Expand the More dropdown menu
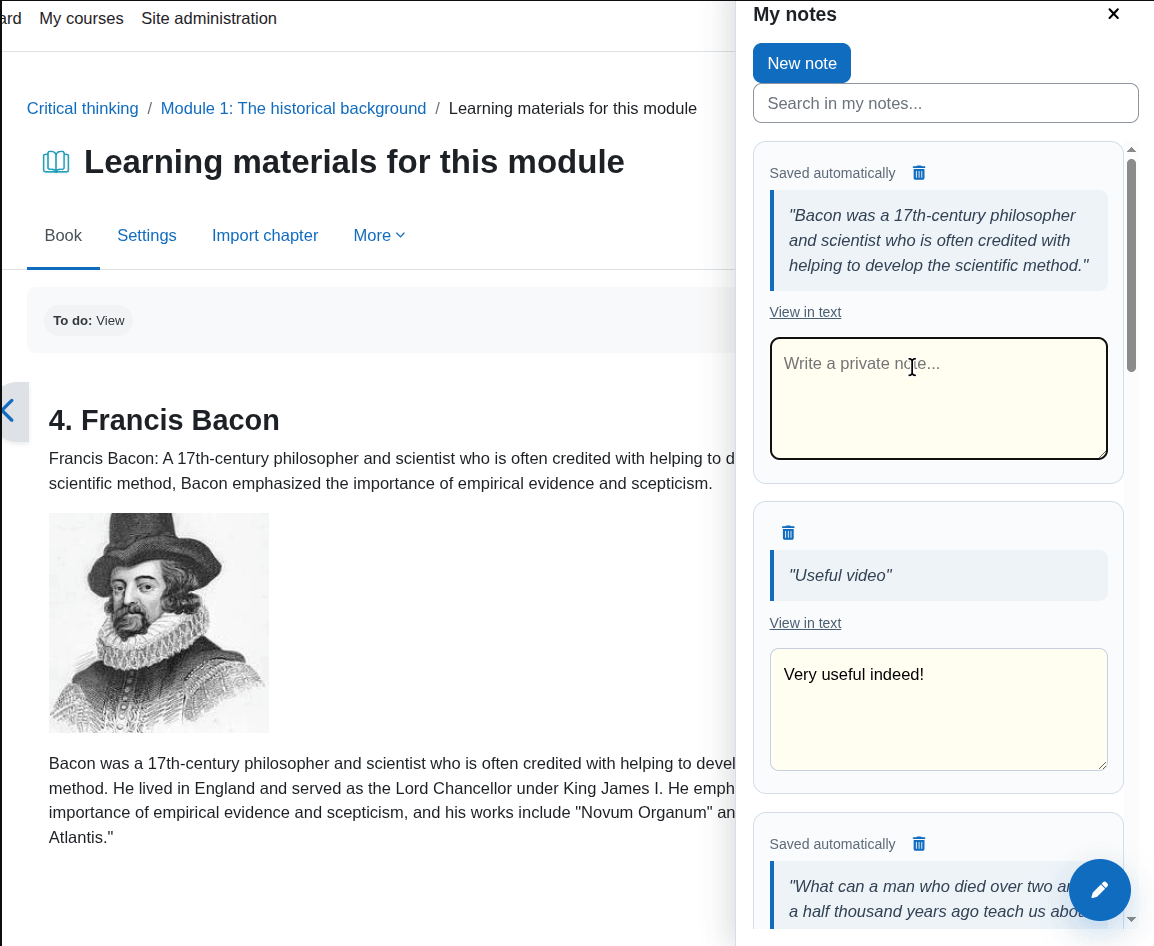 pos(379,236)
